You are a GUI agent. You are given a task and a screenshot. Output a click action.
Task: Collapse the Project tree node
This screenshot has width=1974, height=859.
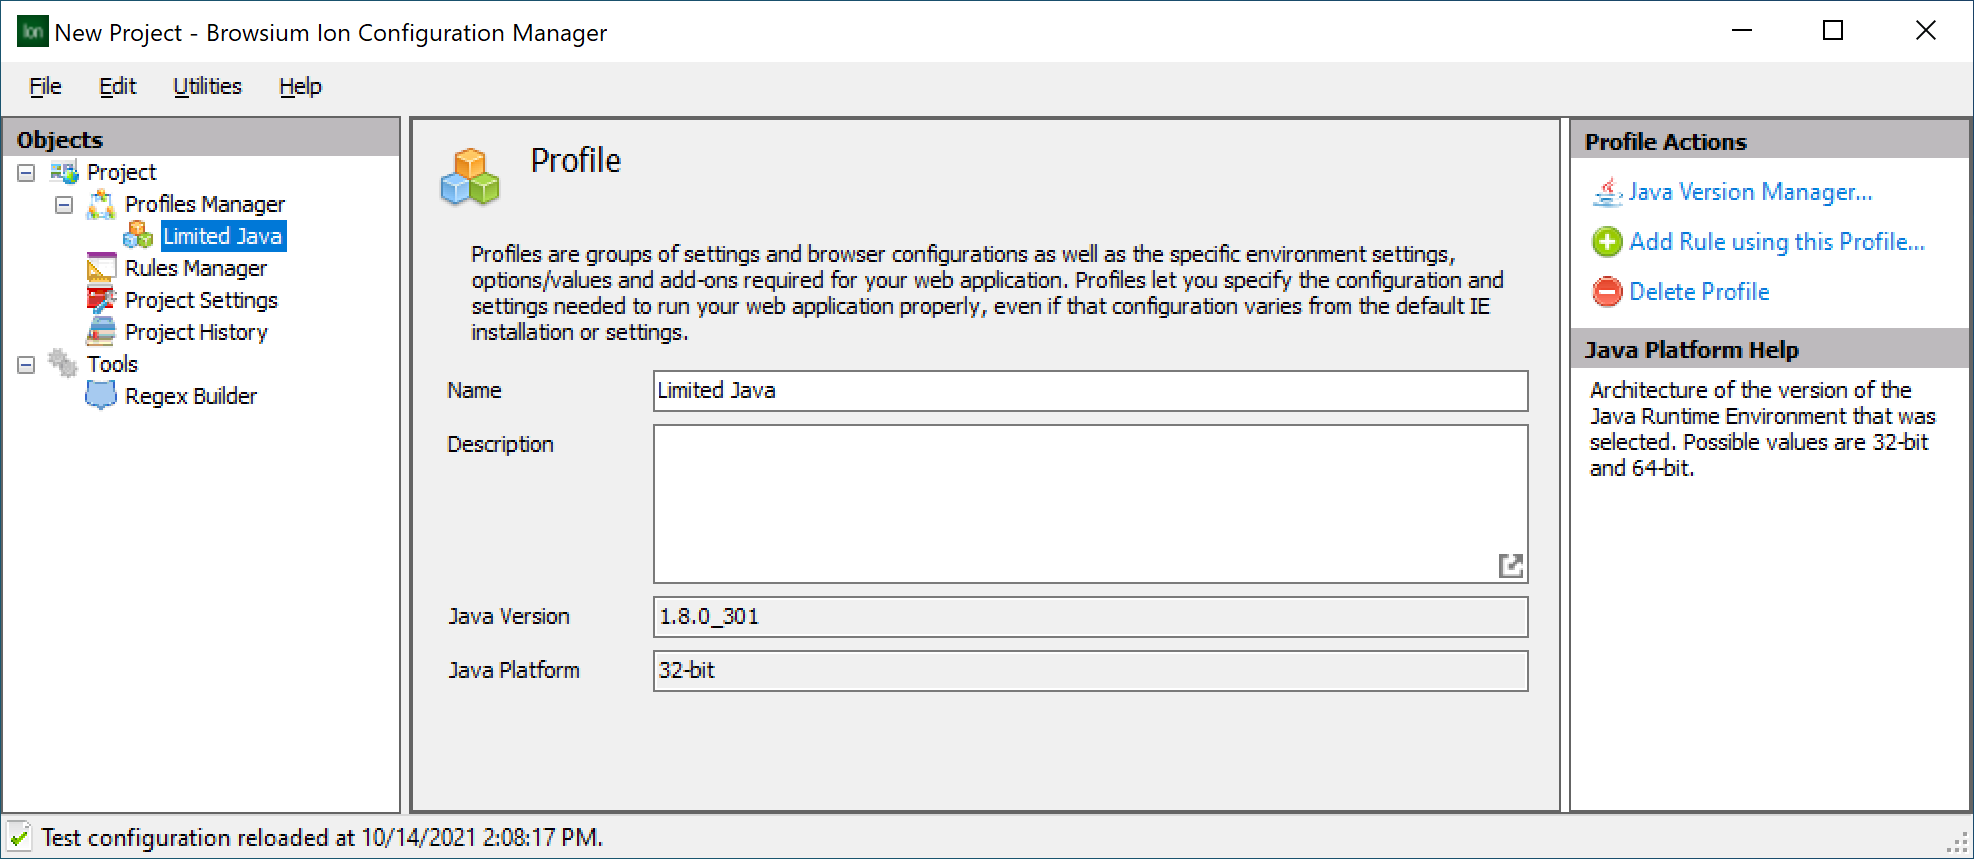[x=26, y=173]
